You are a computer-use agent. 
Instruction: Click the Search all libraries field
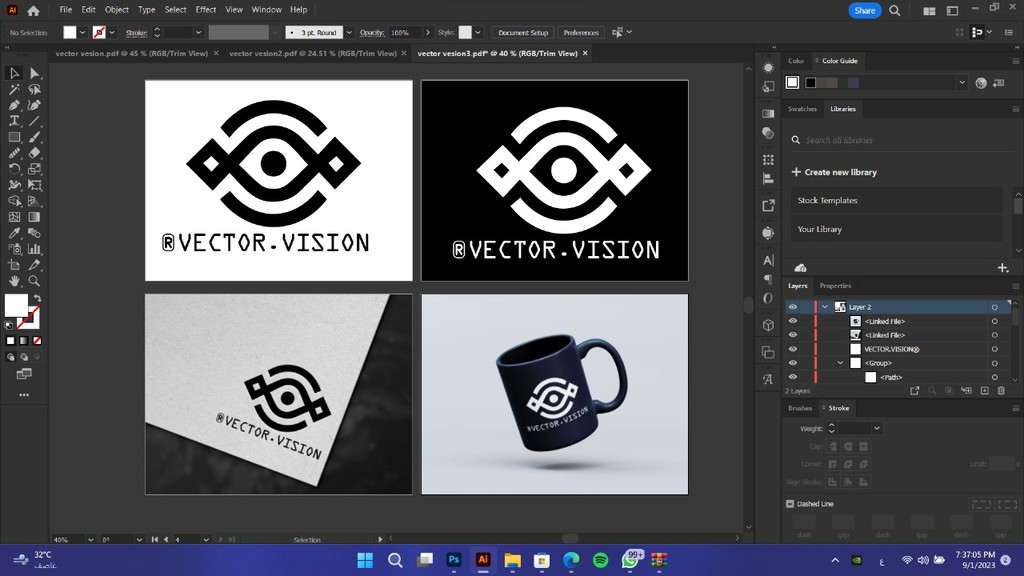[901, 140]
